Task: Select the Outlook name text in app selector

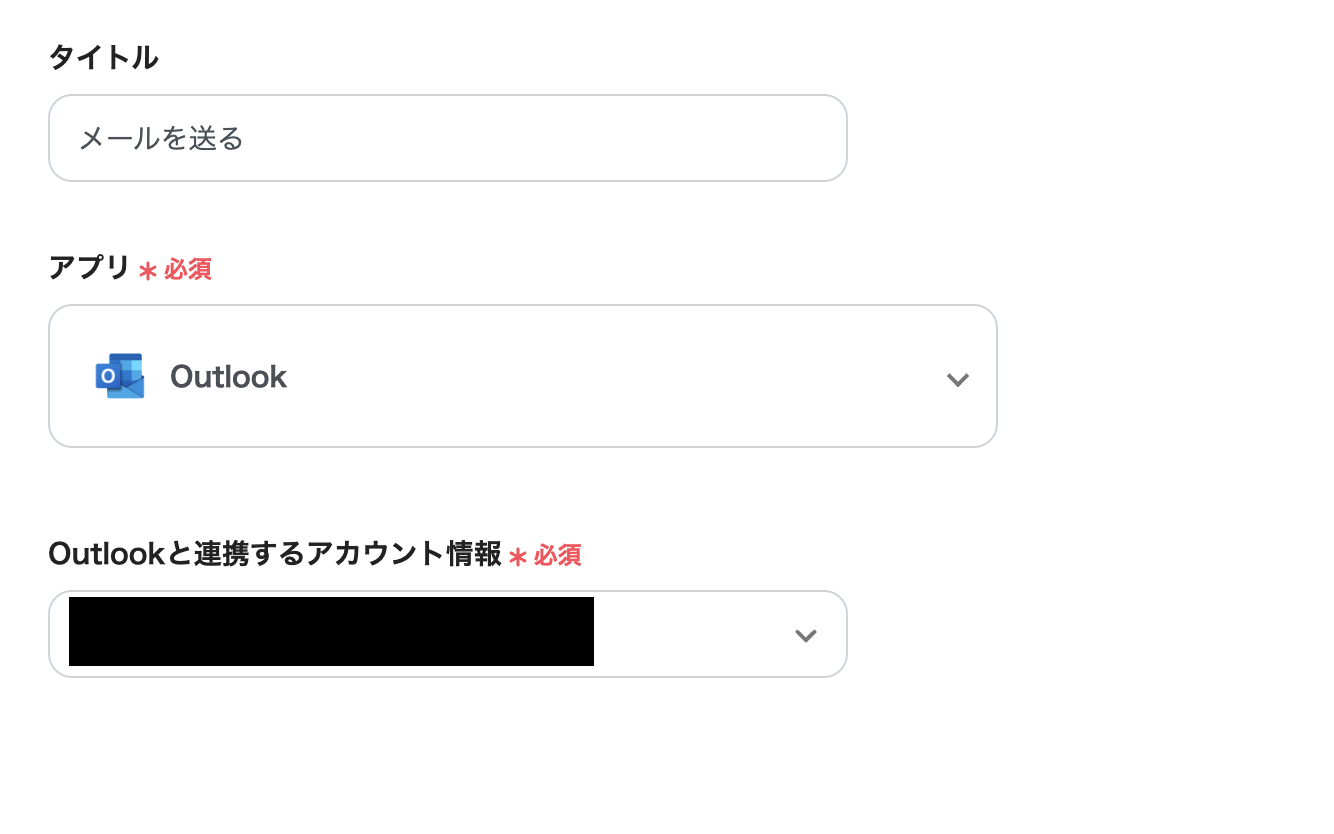Action: [x=228, y=377]
